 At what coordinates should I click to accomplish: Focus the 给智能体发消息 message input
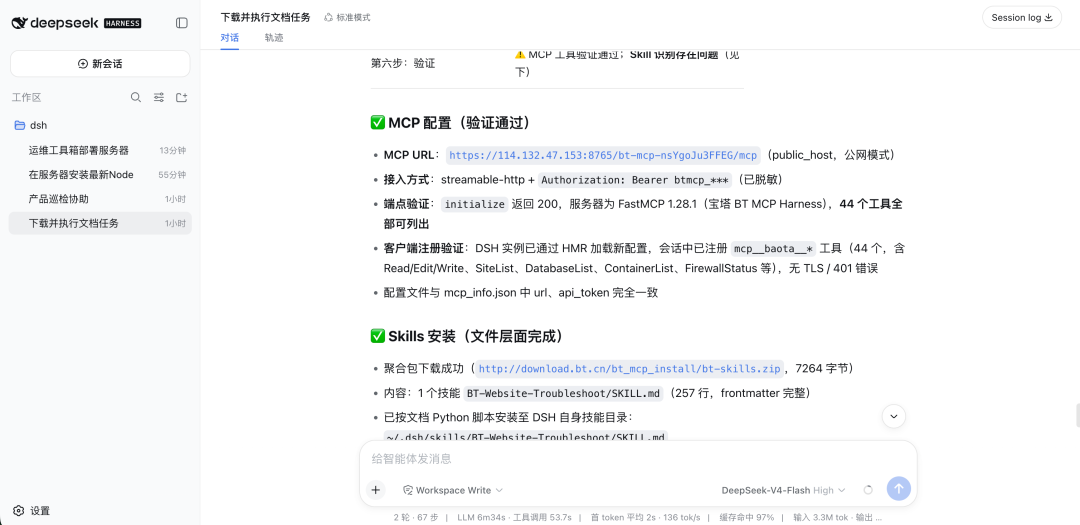tap(638, 458)
